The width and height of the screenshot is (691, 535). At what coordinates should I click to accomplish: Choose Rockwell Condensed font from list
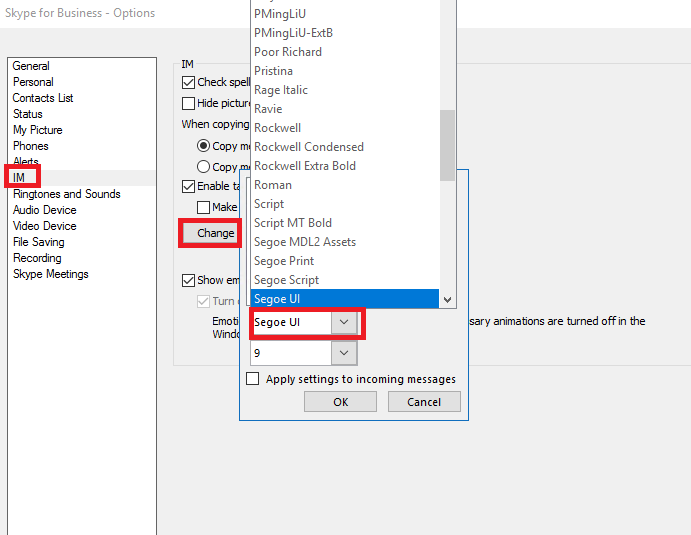click(x=345, y=147)
